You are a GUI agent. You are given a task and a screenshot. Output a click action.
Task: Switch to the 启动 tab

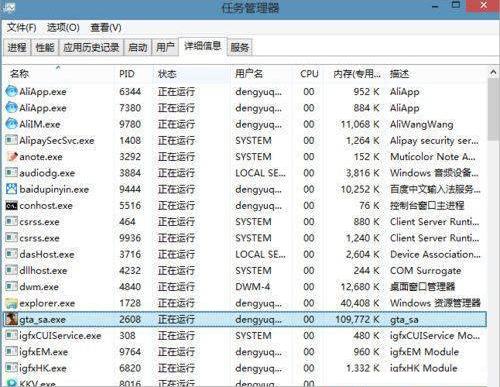(137, 47)
